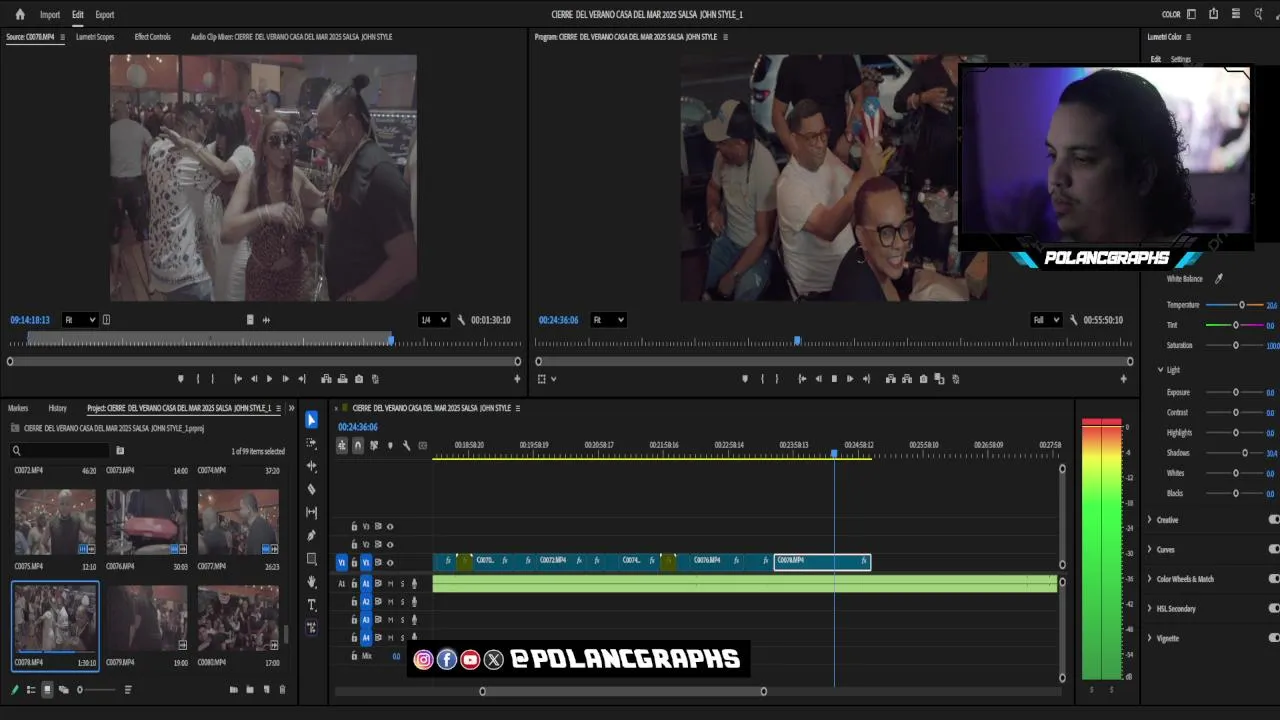Adjust the Exposure slider
Viewport: 1280px width, 720px height.
click(x=1235, y=392)
